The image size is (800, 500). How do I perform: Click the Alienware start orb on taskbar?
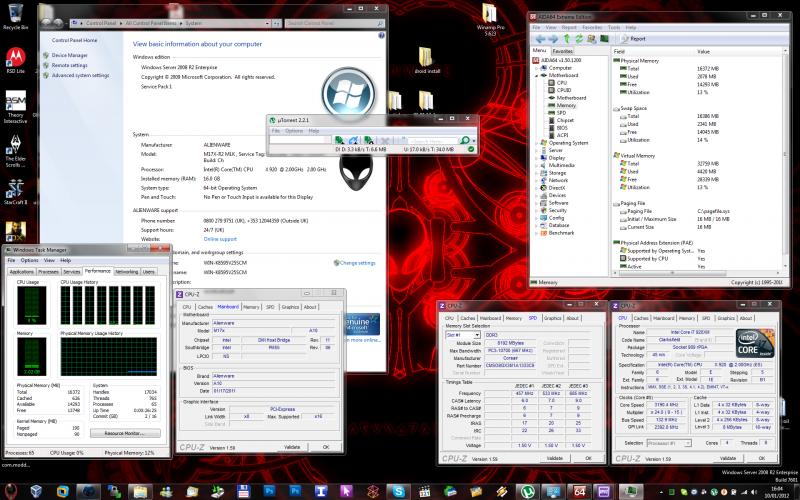pyautogui.click(x=10, y=491)
